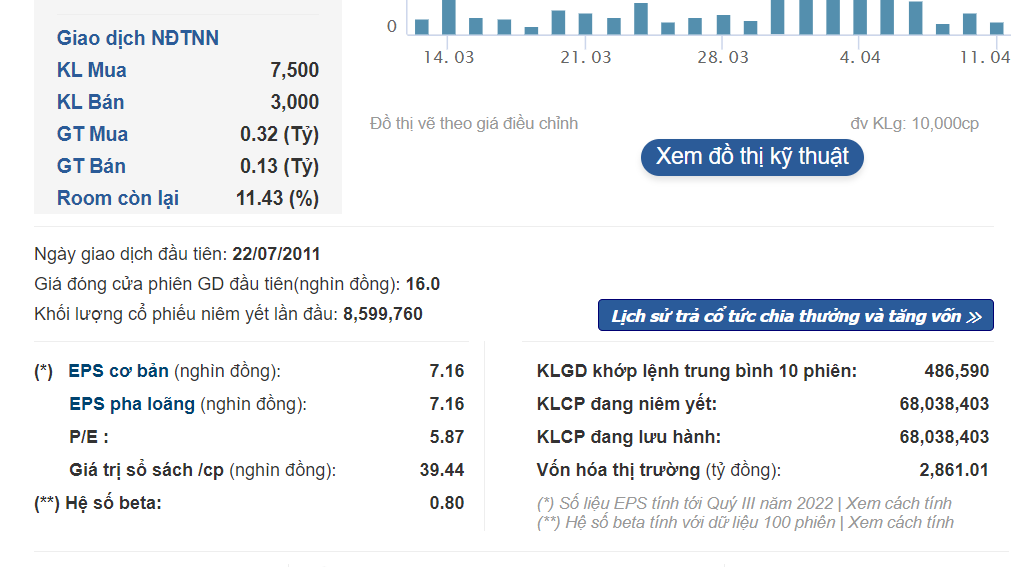
Task: Click the 'Hệ số beta' label
Action: [x=113, y=503]
